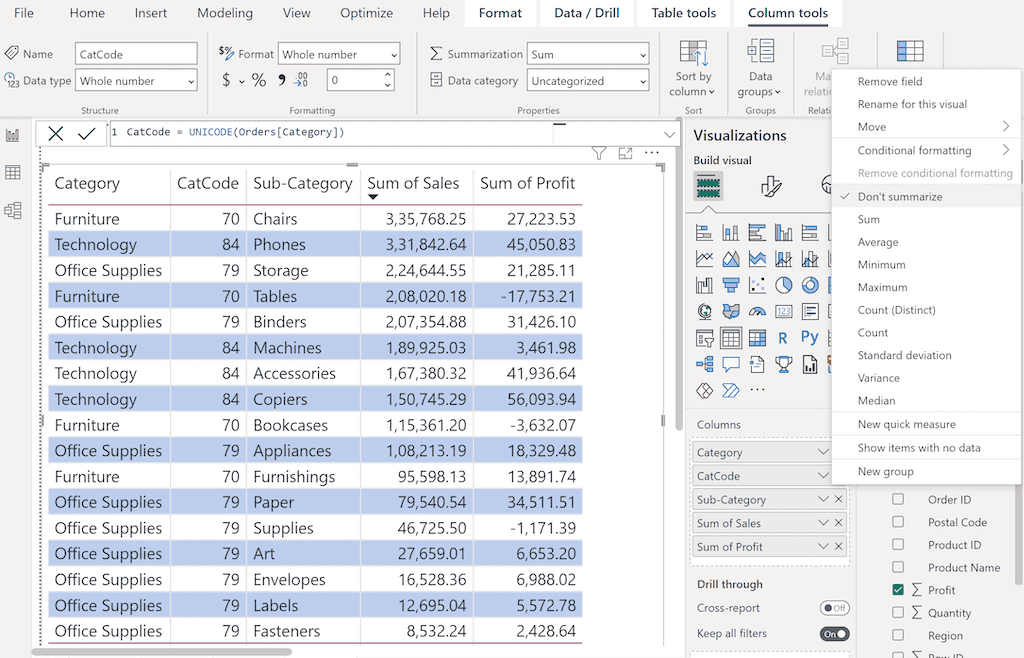Uncheck the Profit field checkbox
Viewport: 1024px width, 658px height.
(x=897, y=590)
